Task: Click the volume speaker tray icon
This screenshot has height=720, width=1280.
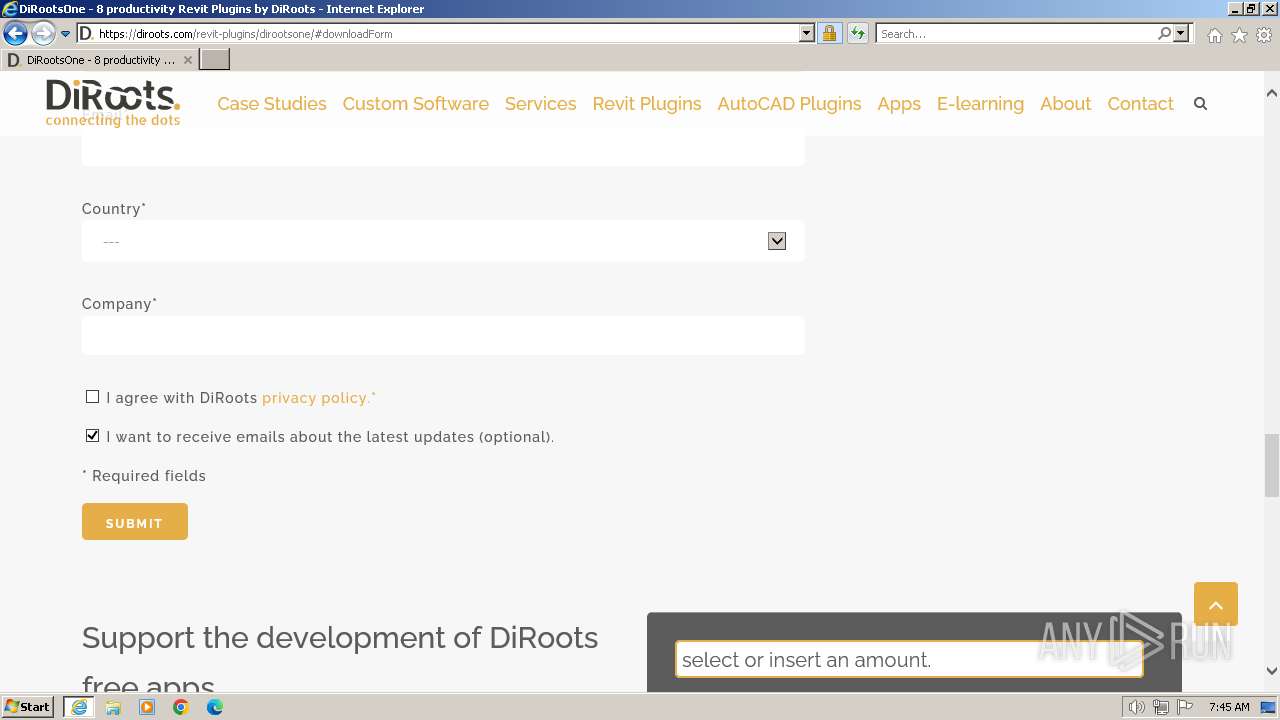Action: pos(1136,707)
